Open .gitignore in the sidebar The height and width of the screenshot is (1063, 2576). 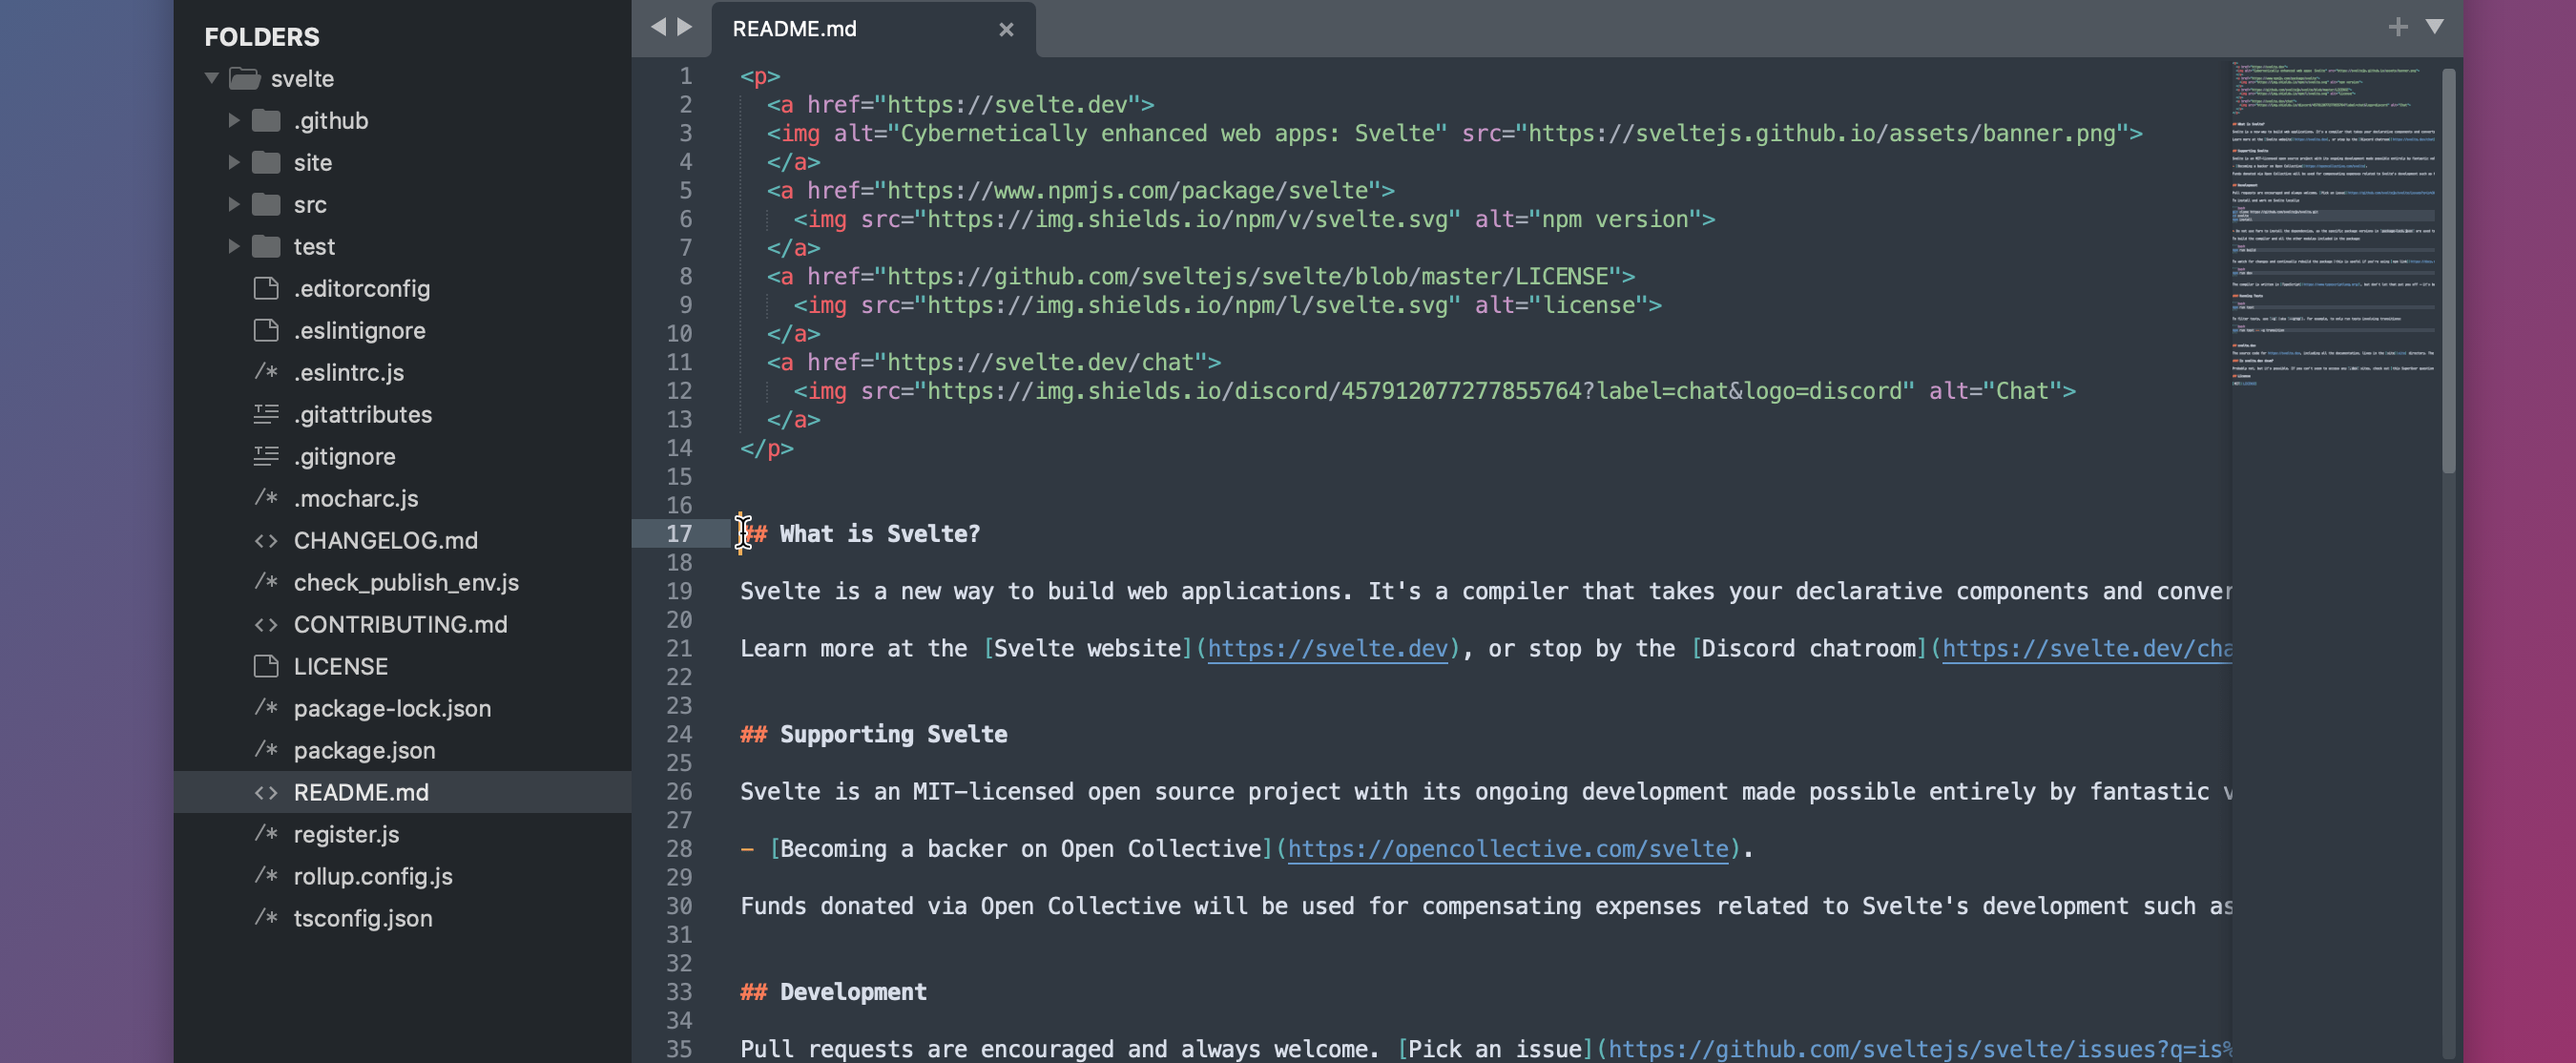pos(344,456)
